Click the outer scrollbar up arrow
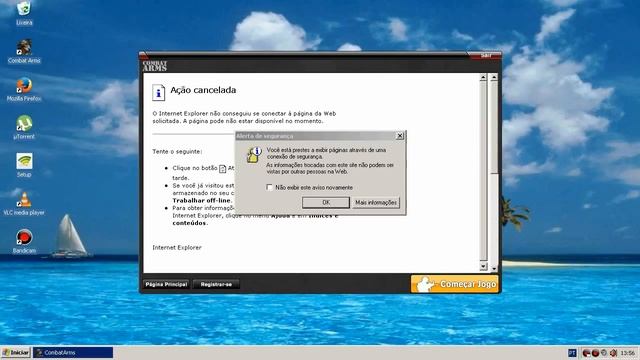 pyautogui.click(x=494, y=77)
